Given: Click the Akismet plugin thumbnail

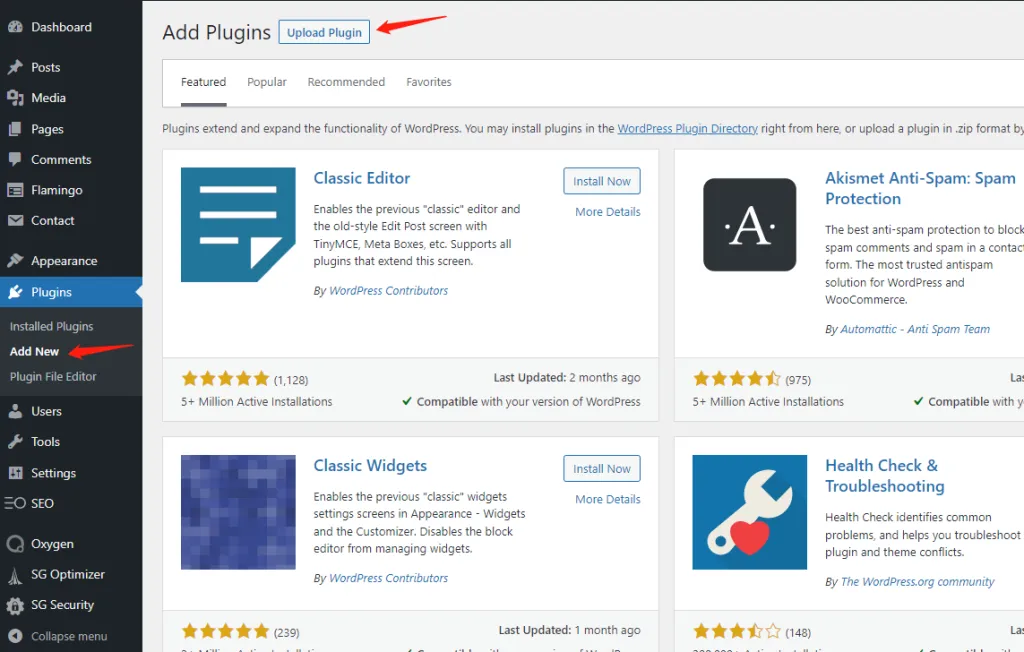Looking at the screenshot, I should tap(750, 225).
